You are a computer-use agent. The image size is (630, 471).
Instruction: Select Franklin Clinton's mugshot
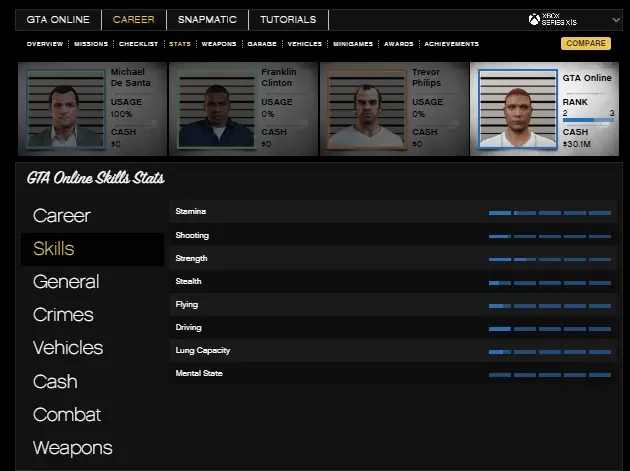[217, 109]
